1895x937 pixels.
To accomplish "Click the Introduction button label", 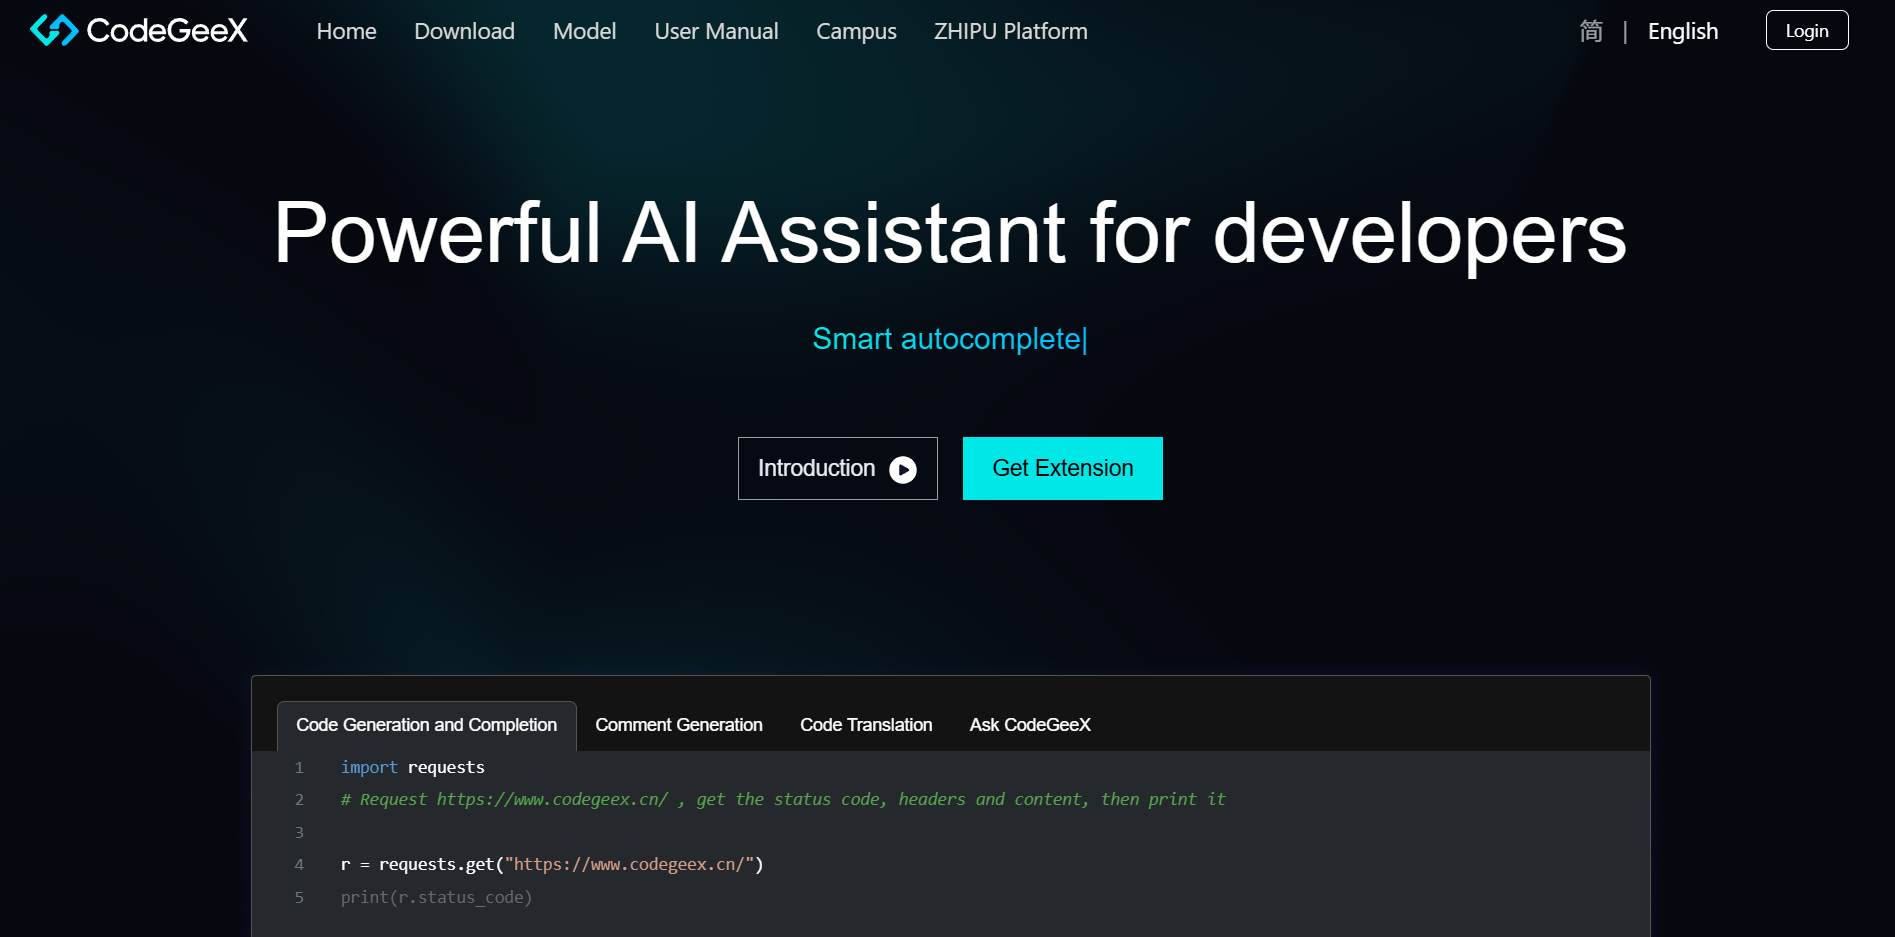I will [x=816, y=468].
